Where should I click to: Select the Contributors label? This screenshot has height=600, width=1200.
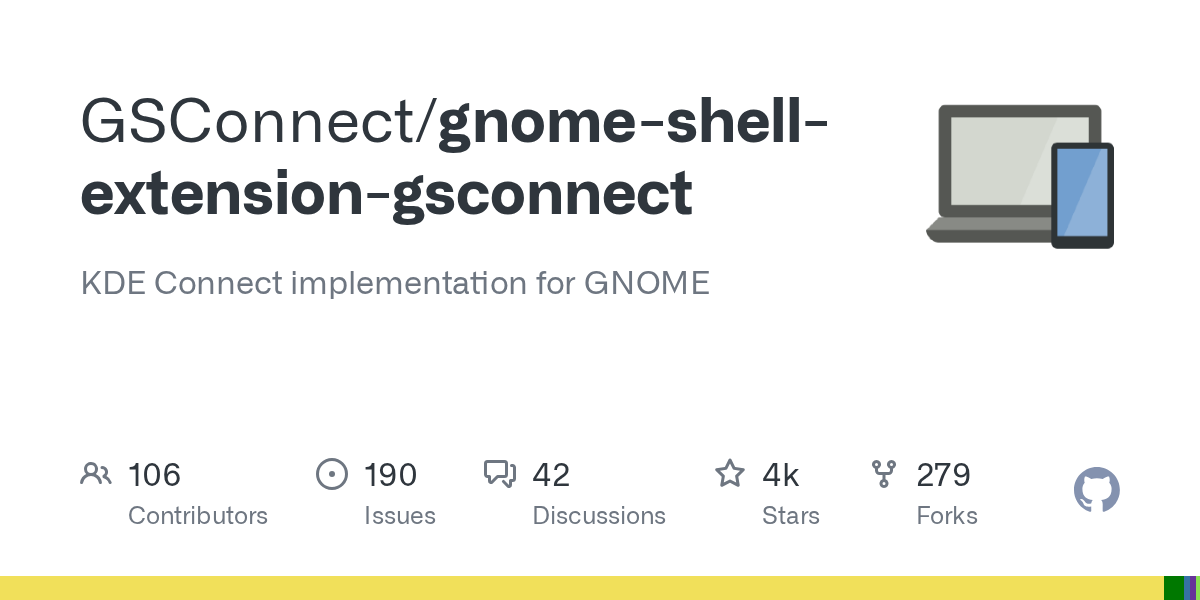(198, 516)
